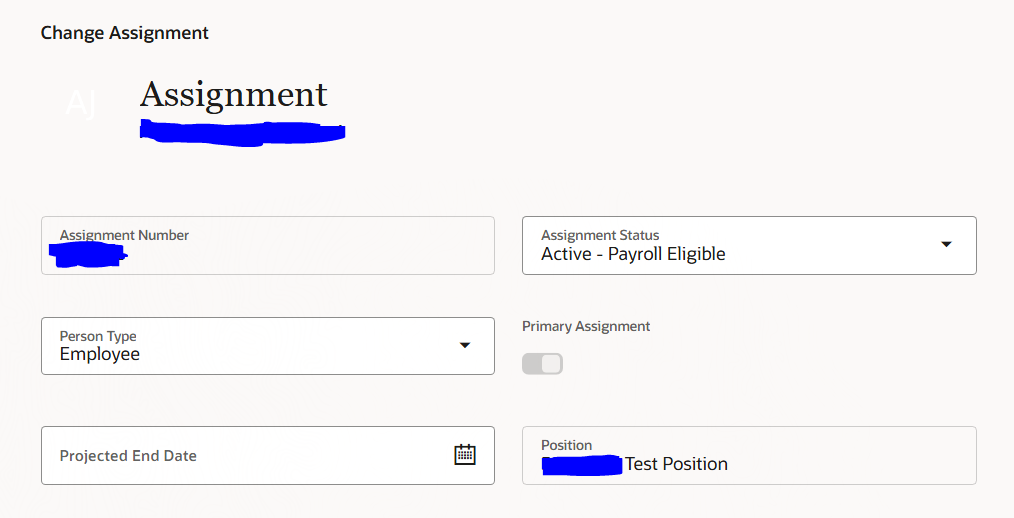
Task: Click the AJ avatar initials
Action: tap(81, 103)
